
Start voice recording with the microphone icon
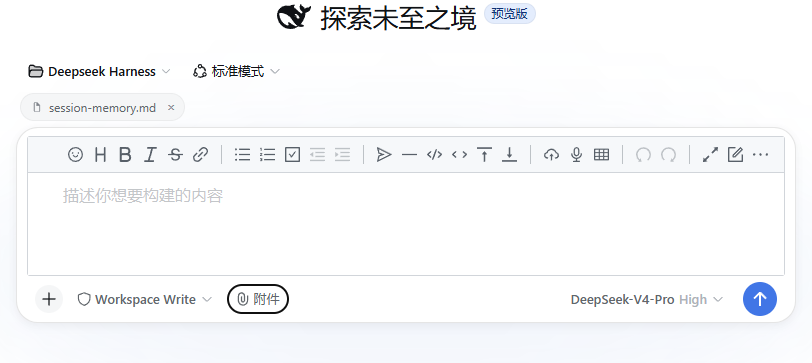(576, 154)
